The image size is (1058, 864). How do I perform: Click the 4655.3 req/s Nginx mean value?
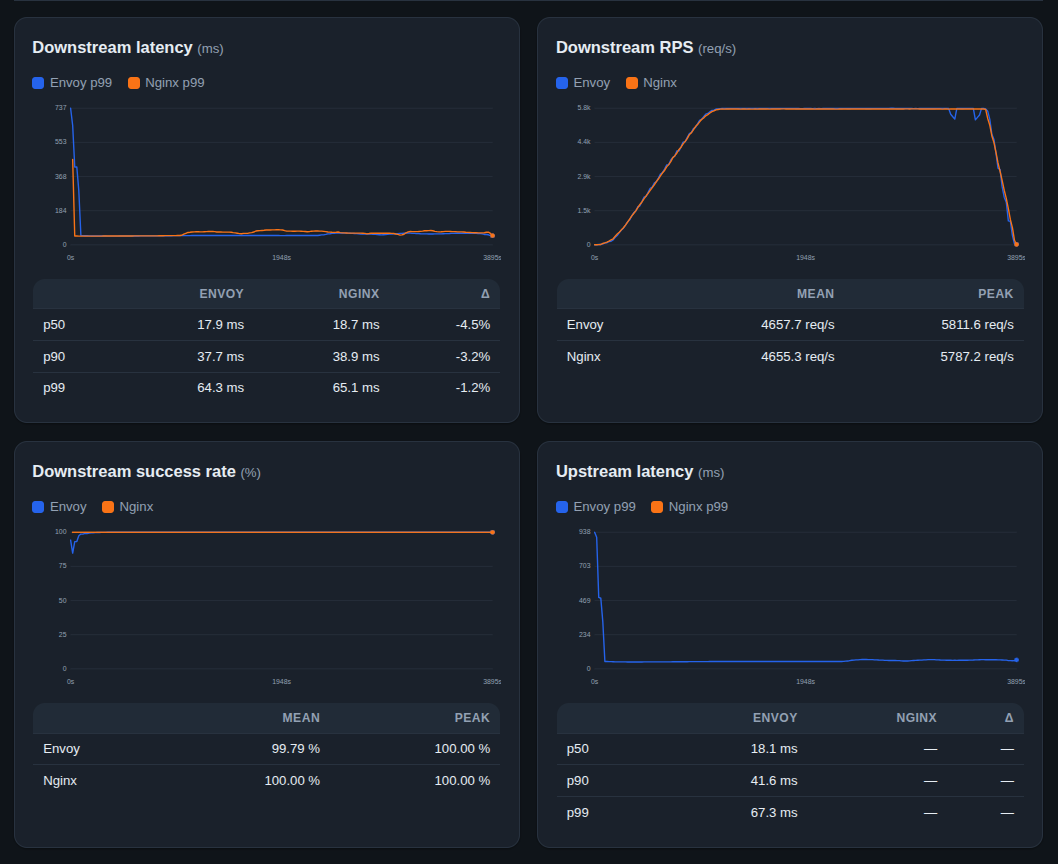tap(798, 357)
